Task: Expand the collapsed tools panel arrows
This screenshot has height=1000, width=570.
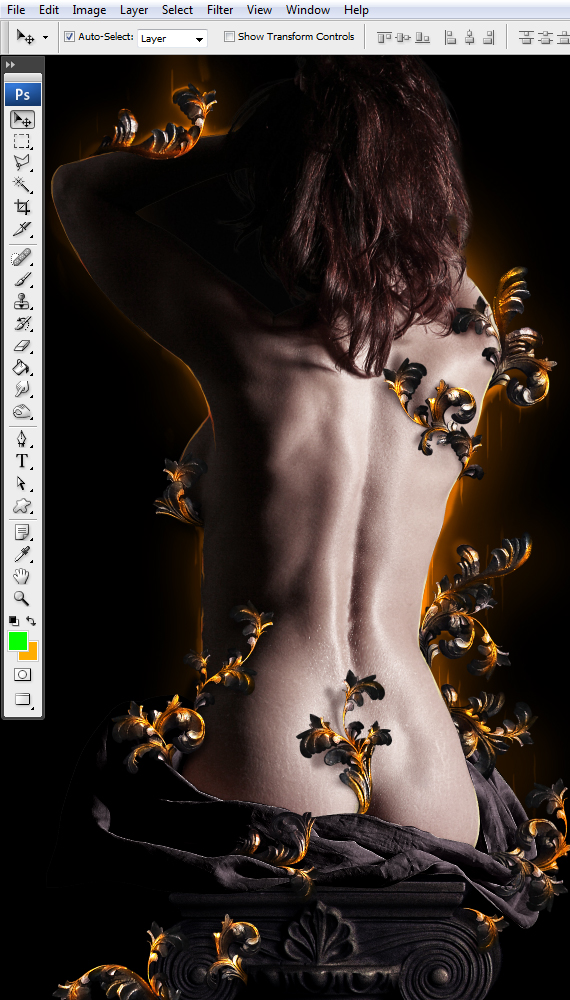Action: click(x=11, y=64)
